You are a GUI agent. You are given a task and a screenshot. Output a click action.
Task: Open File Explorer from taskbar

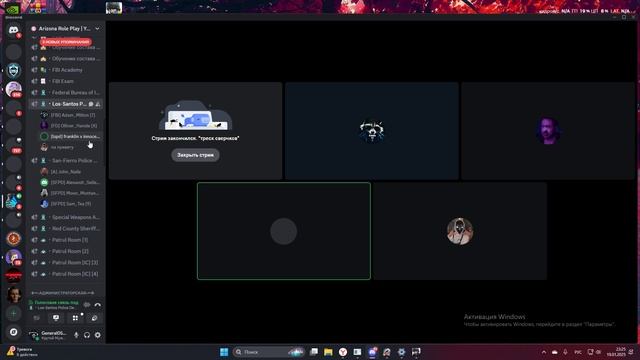click(x=328, y=352)
